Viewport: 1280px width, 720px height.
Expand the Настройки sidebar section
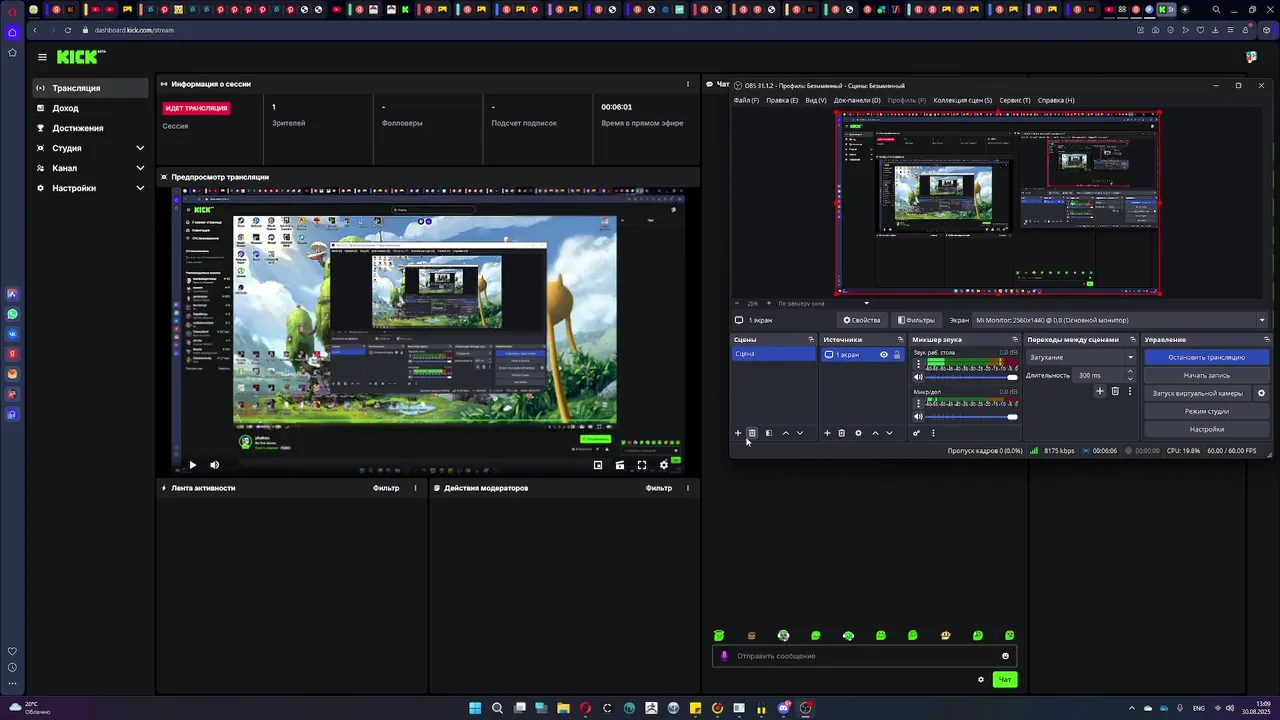pos(140,188)
